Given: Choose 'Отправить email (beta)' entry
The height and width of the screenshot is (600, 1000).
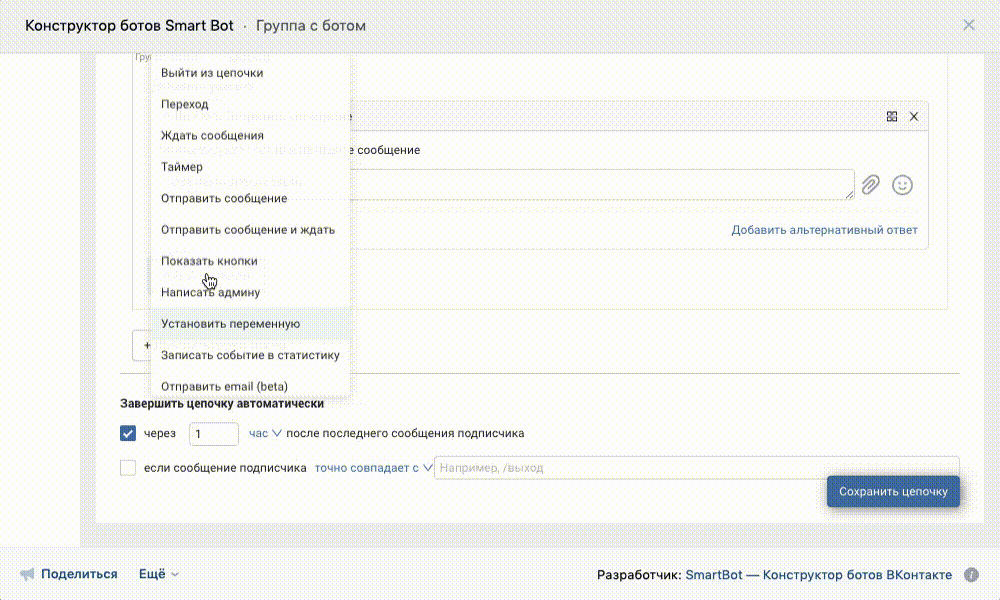Looking at the screenshot, I should click(x=250, y=386).
